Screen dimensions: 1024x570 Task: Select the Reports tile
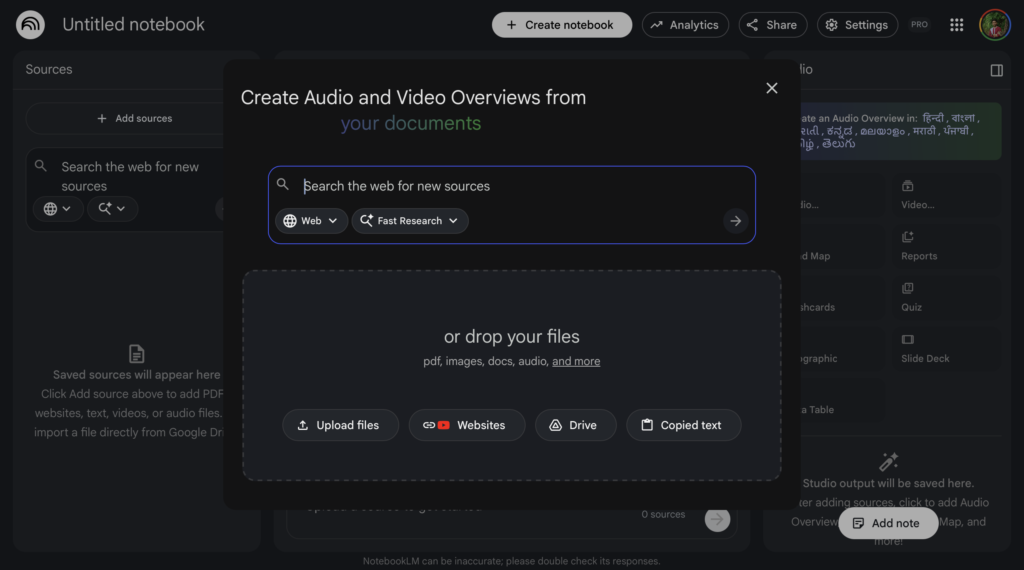946,246
